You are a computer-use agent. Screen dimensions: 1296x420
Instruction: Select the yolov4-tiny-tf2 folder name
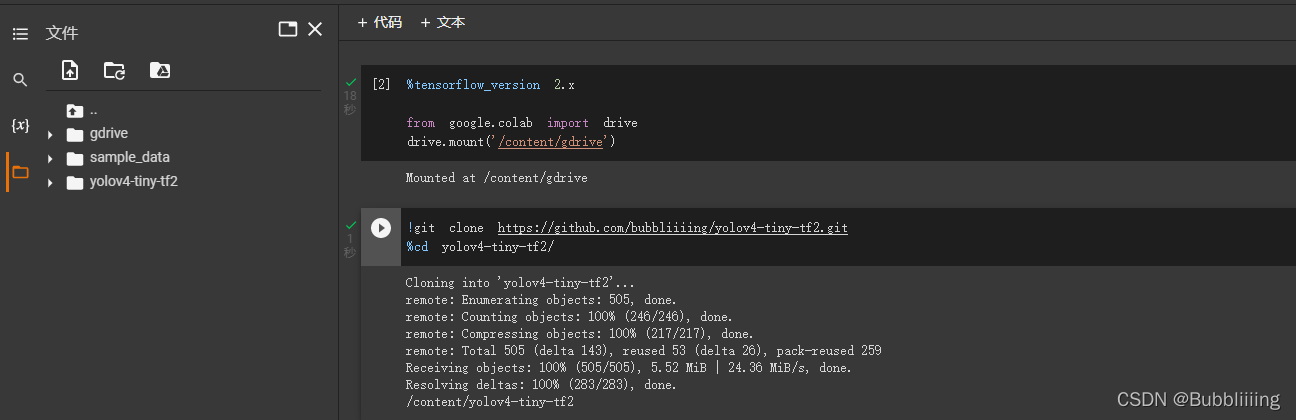(134, 181)
